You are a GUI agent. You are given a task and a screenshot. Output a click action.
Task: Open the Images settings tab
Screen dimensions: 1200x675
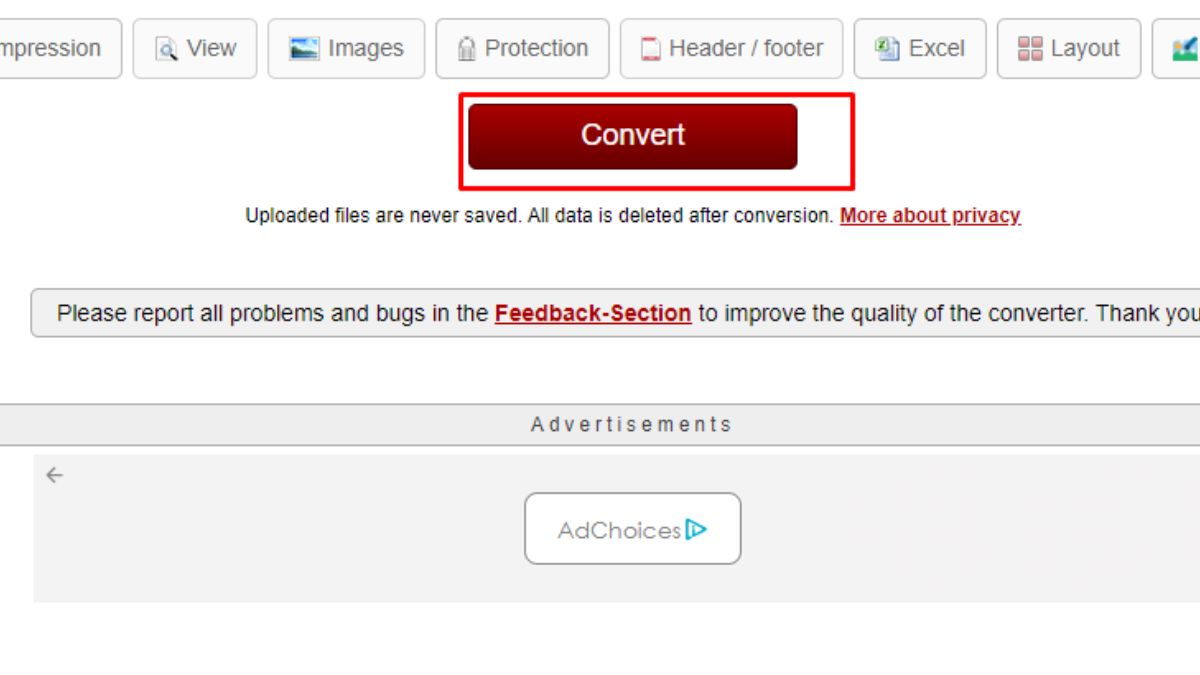click(346, 48)
